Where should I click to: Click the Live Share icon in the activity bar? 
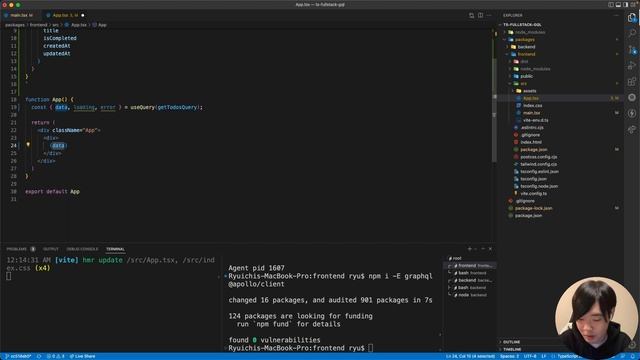pos(632,129)
